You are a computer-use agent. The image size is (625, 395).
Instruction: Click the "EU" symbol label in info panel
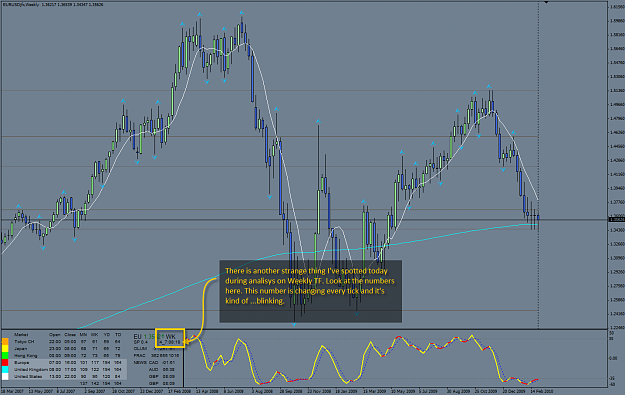pos(138,337)
